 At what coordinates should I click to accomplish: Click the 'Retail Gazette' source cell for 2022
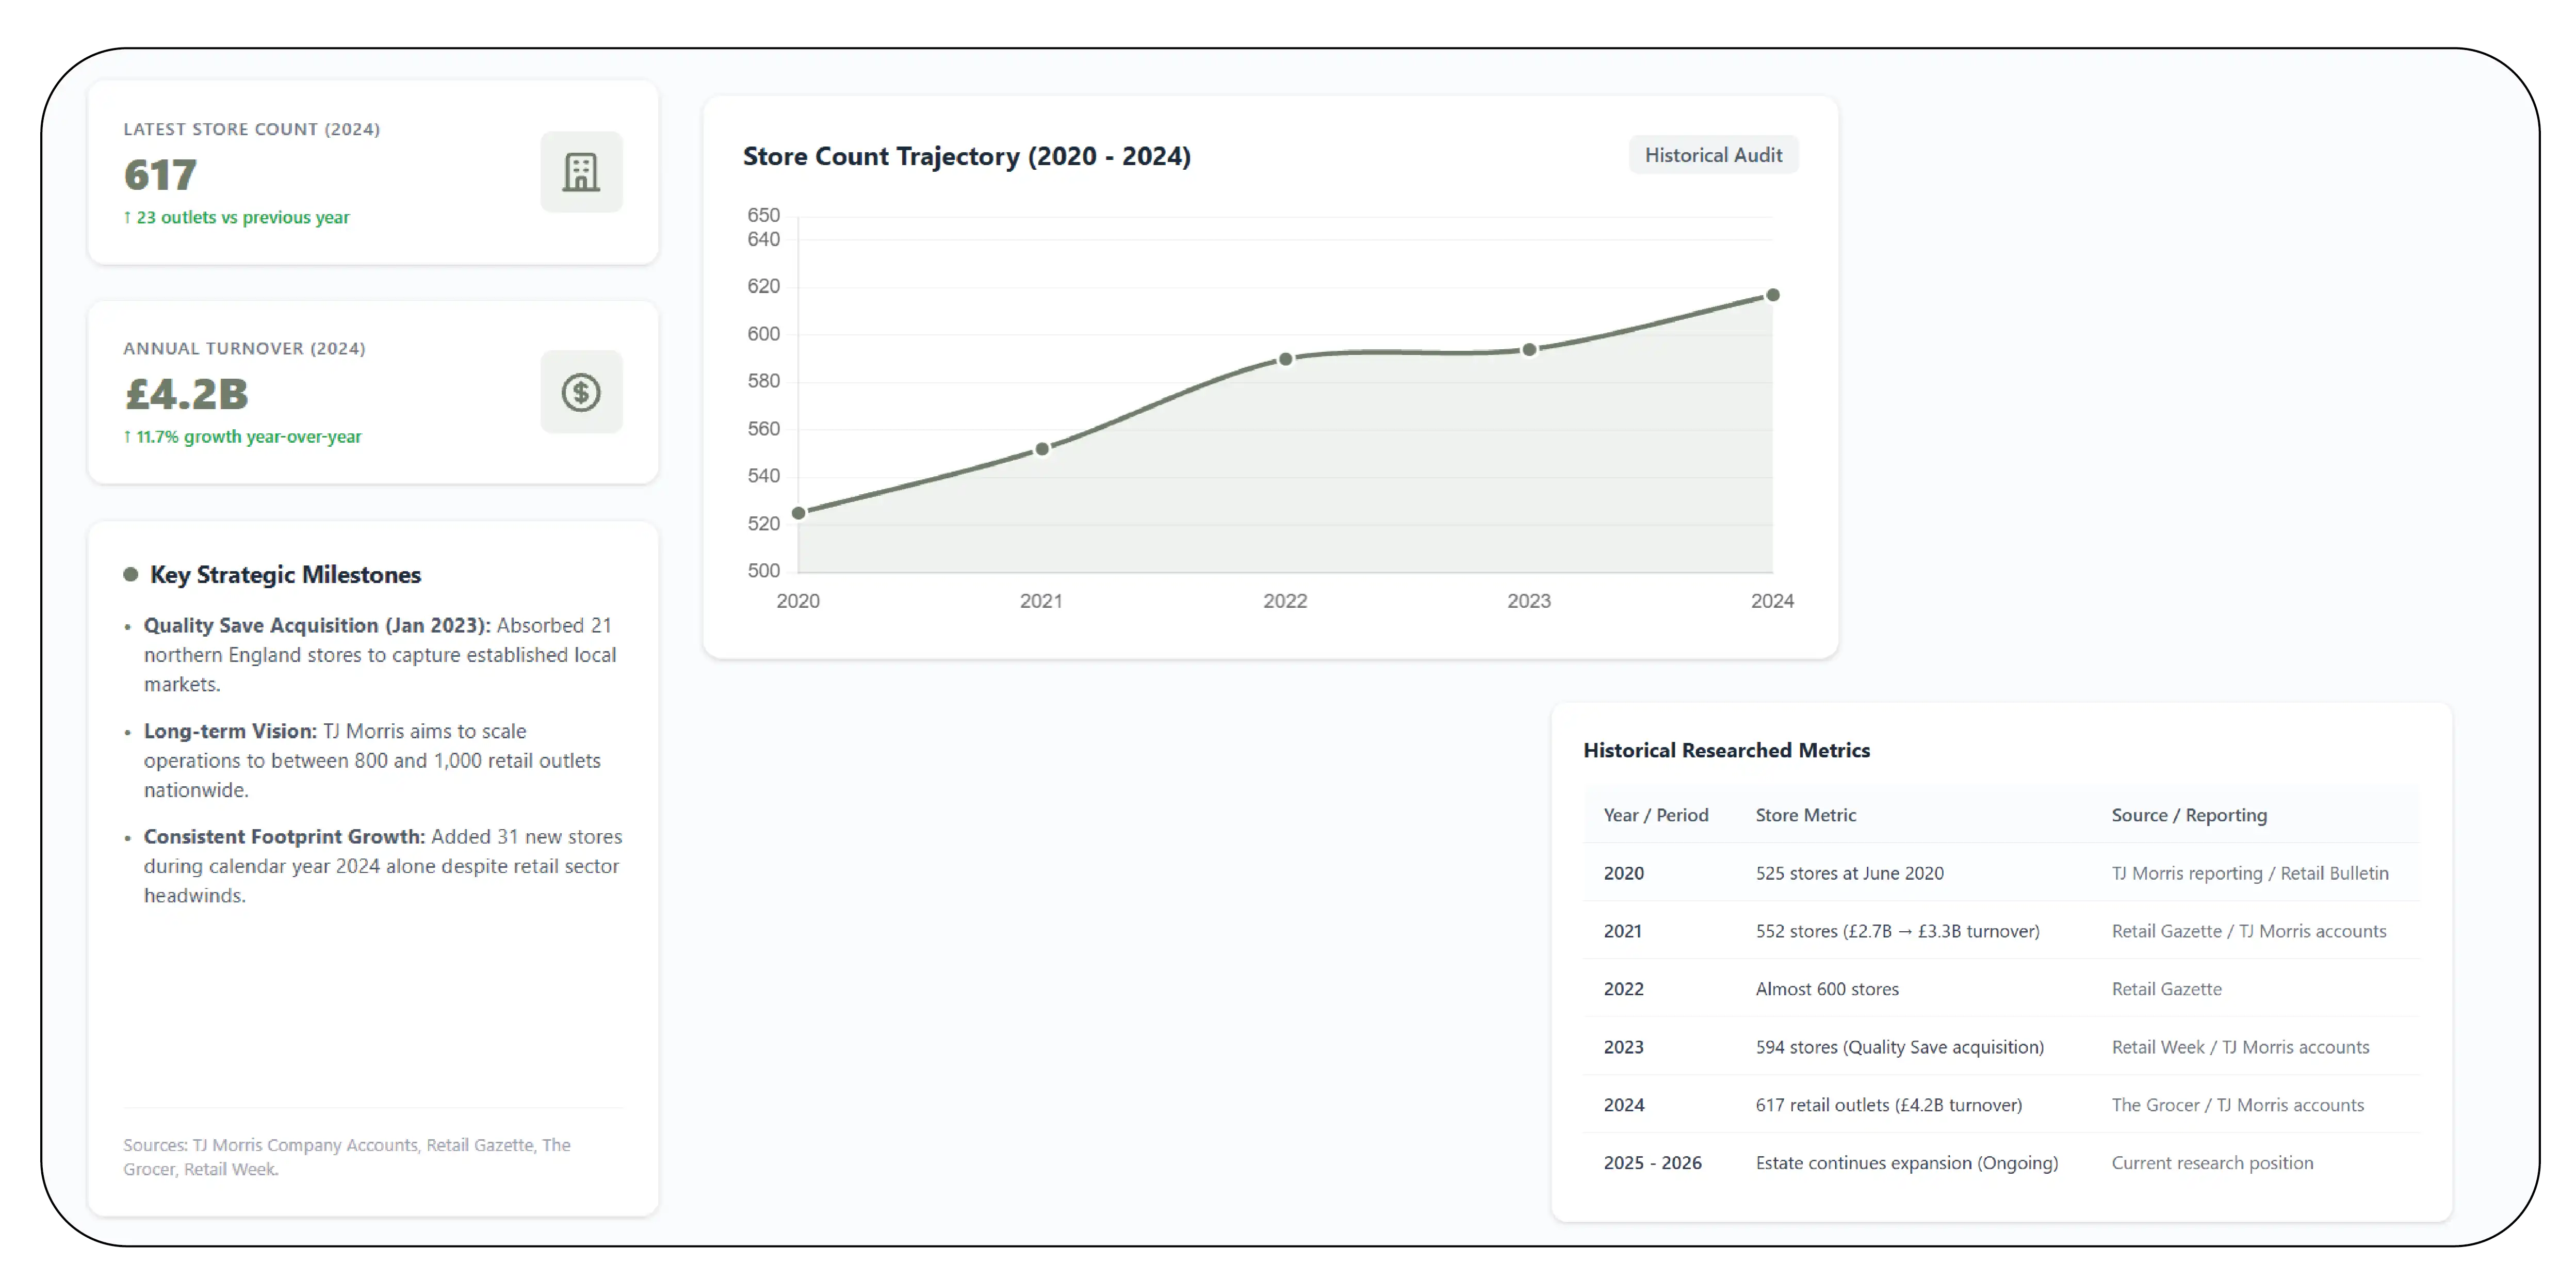pyautogui.click(x=2166, y=989)
